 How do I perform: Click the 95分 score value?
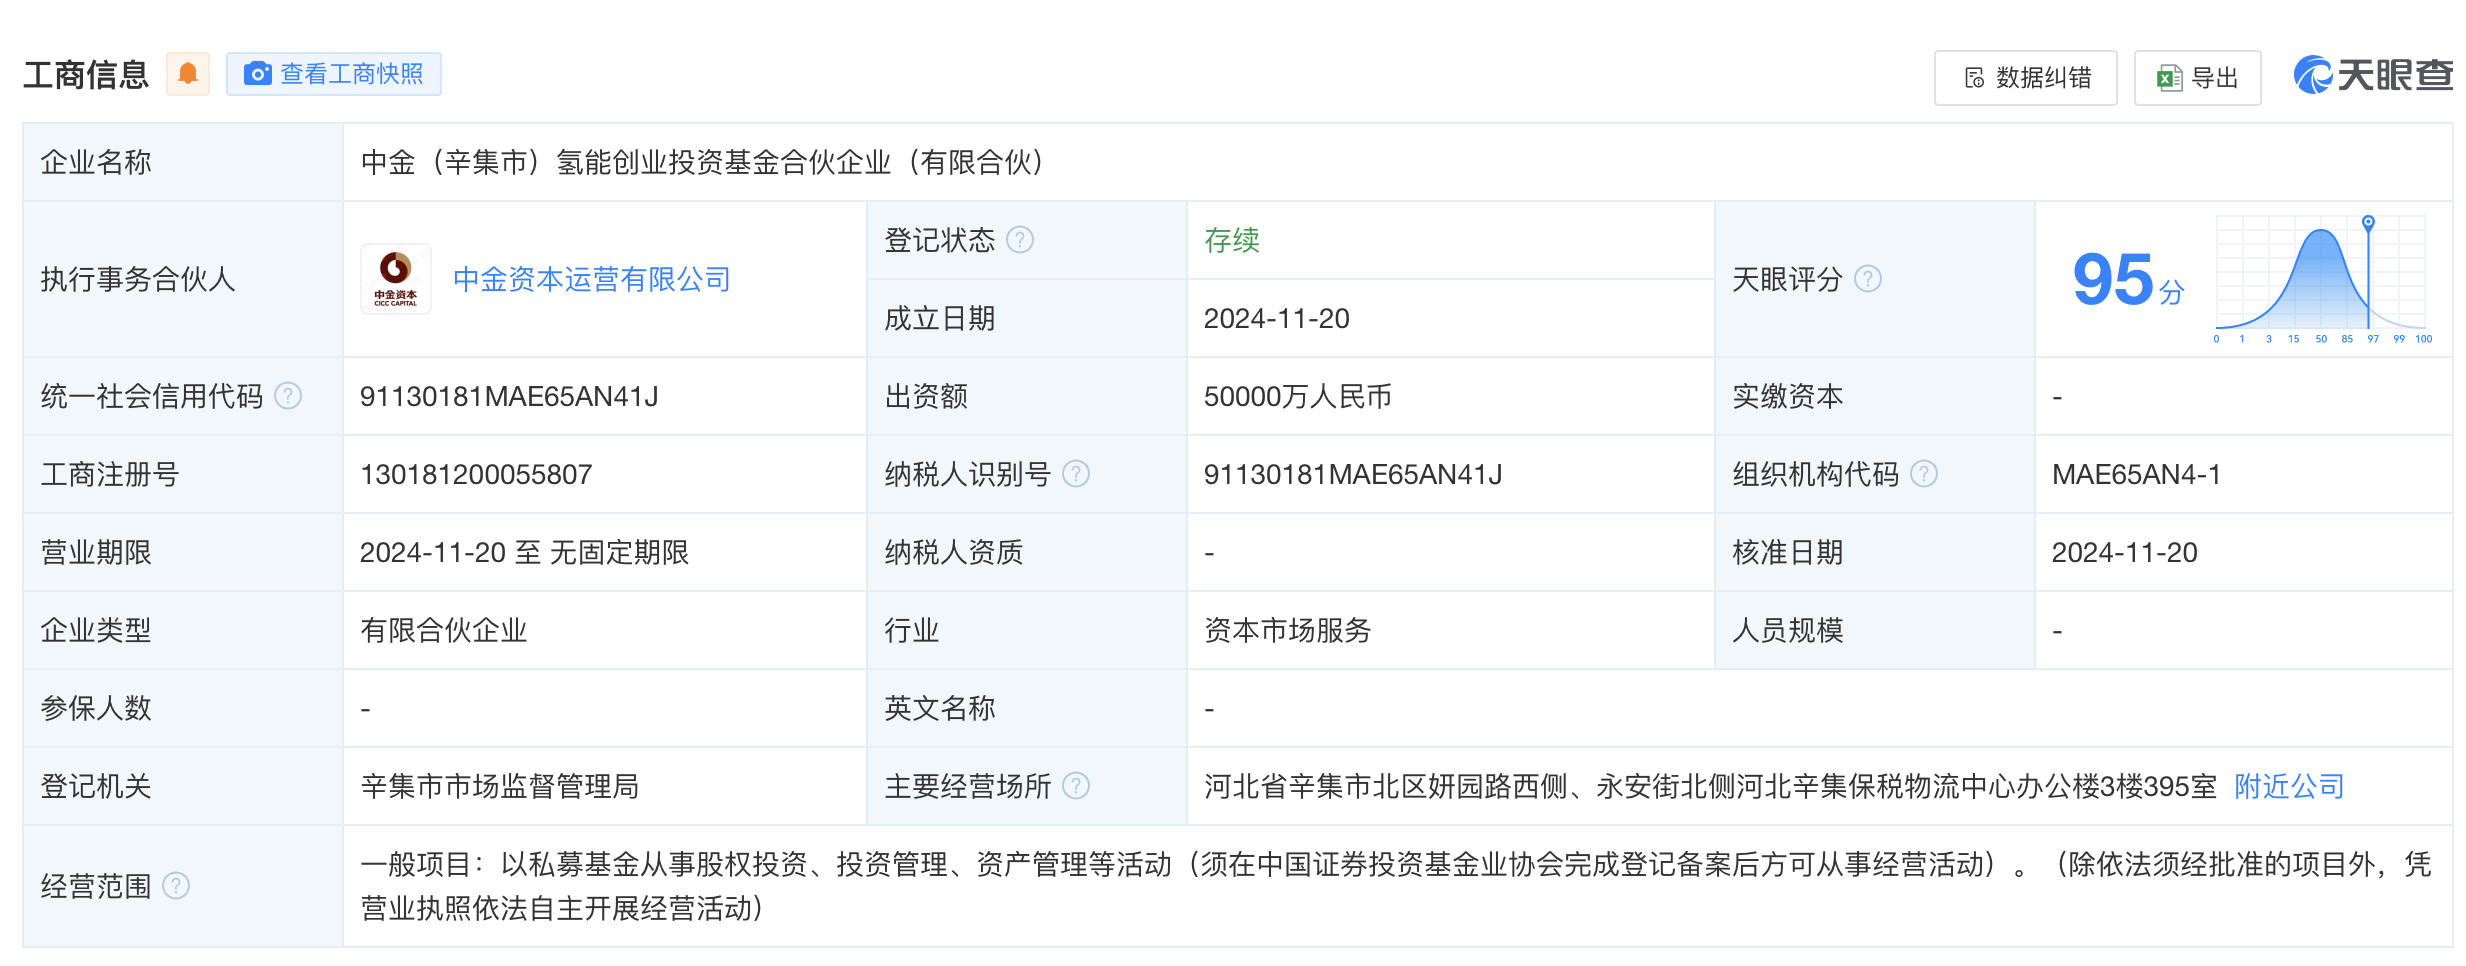[2128, 280]
